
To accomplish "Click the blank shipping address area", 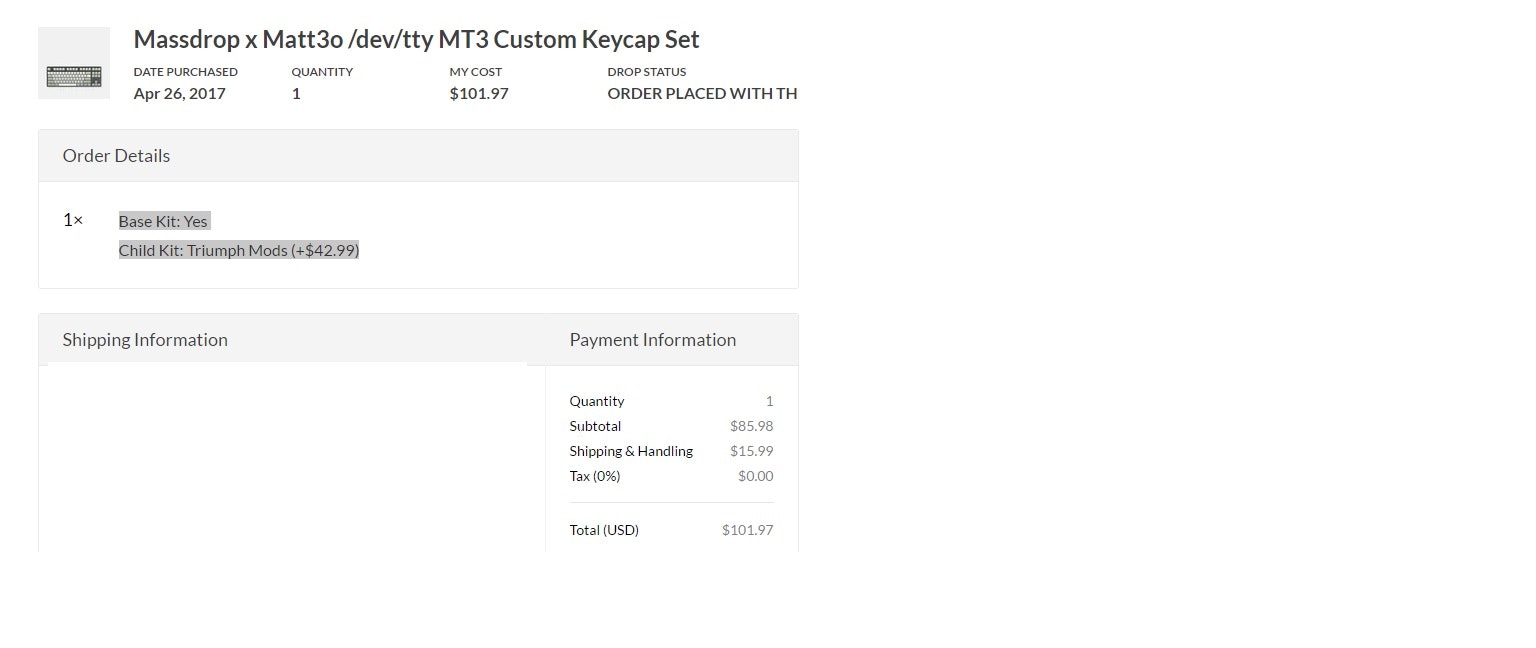I will tap(288, 455).
